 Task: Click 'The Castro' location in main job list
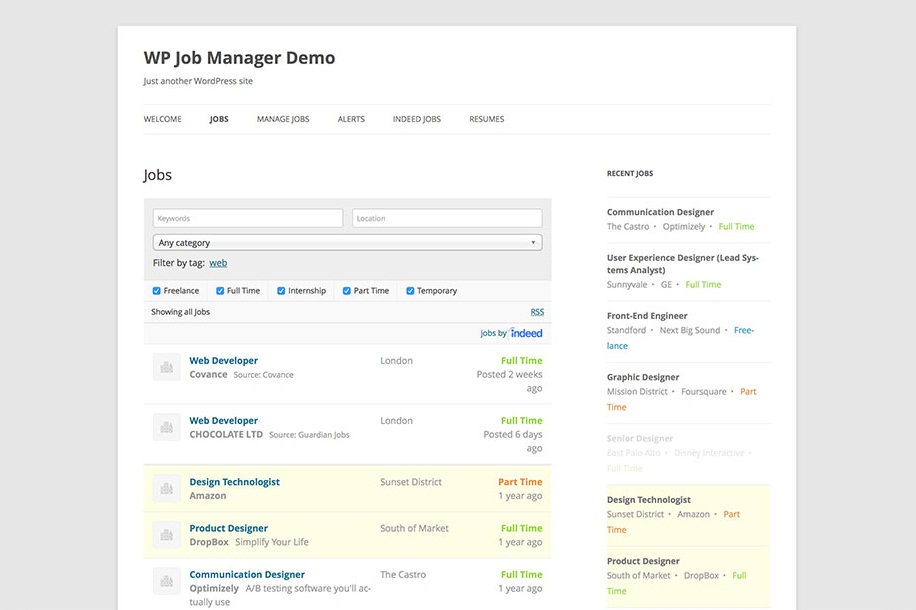click(x=403, y=574)
